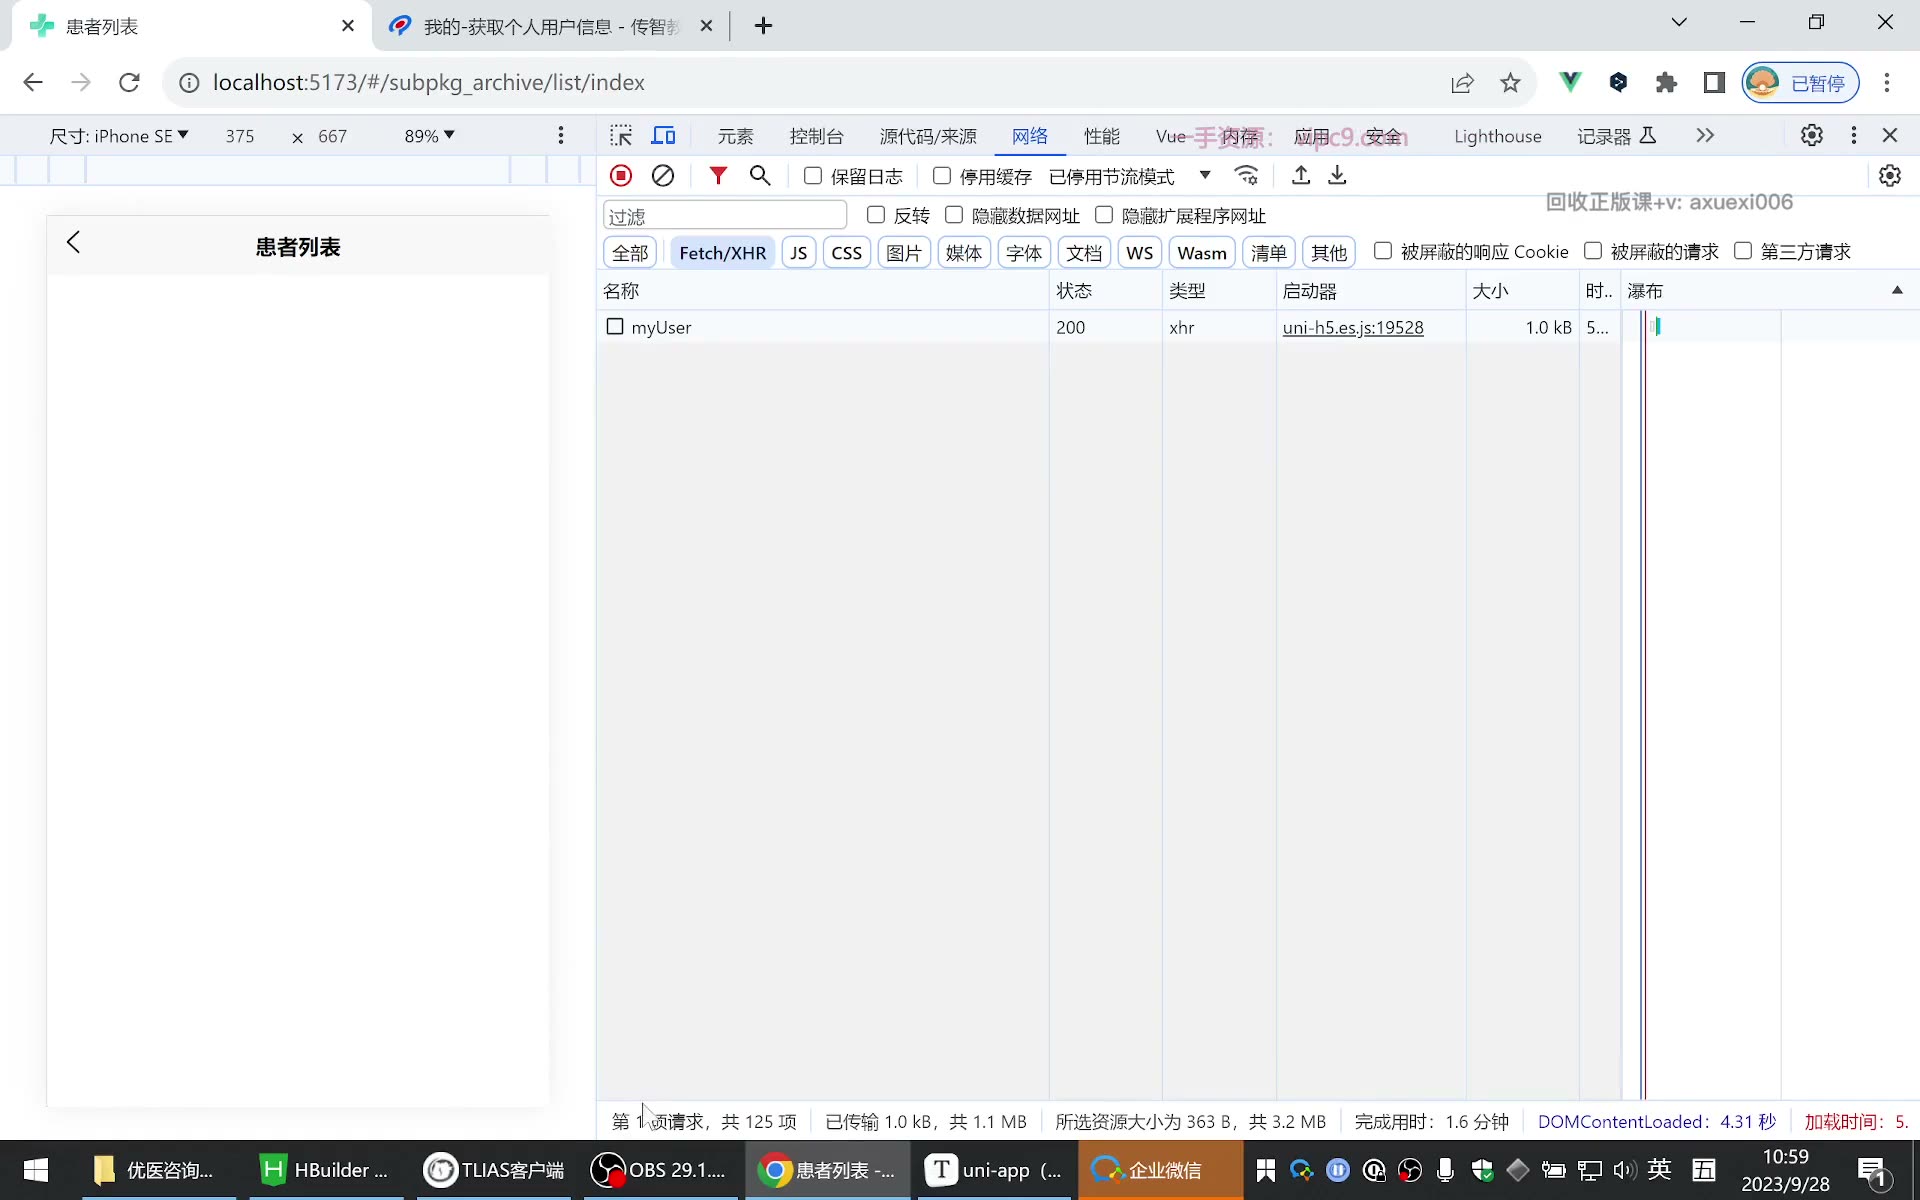This screenshot has width=1920, height=1200.
Task: Open network panel settings gear
Action: pyautogui.click(x=1890, y=176)
